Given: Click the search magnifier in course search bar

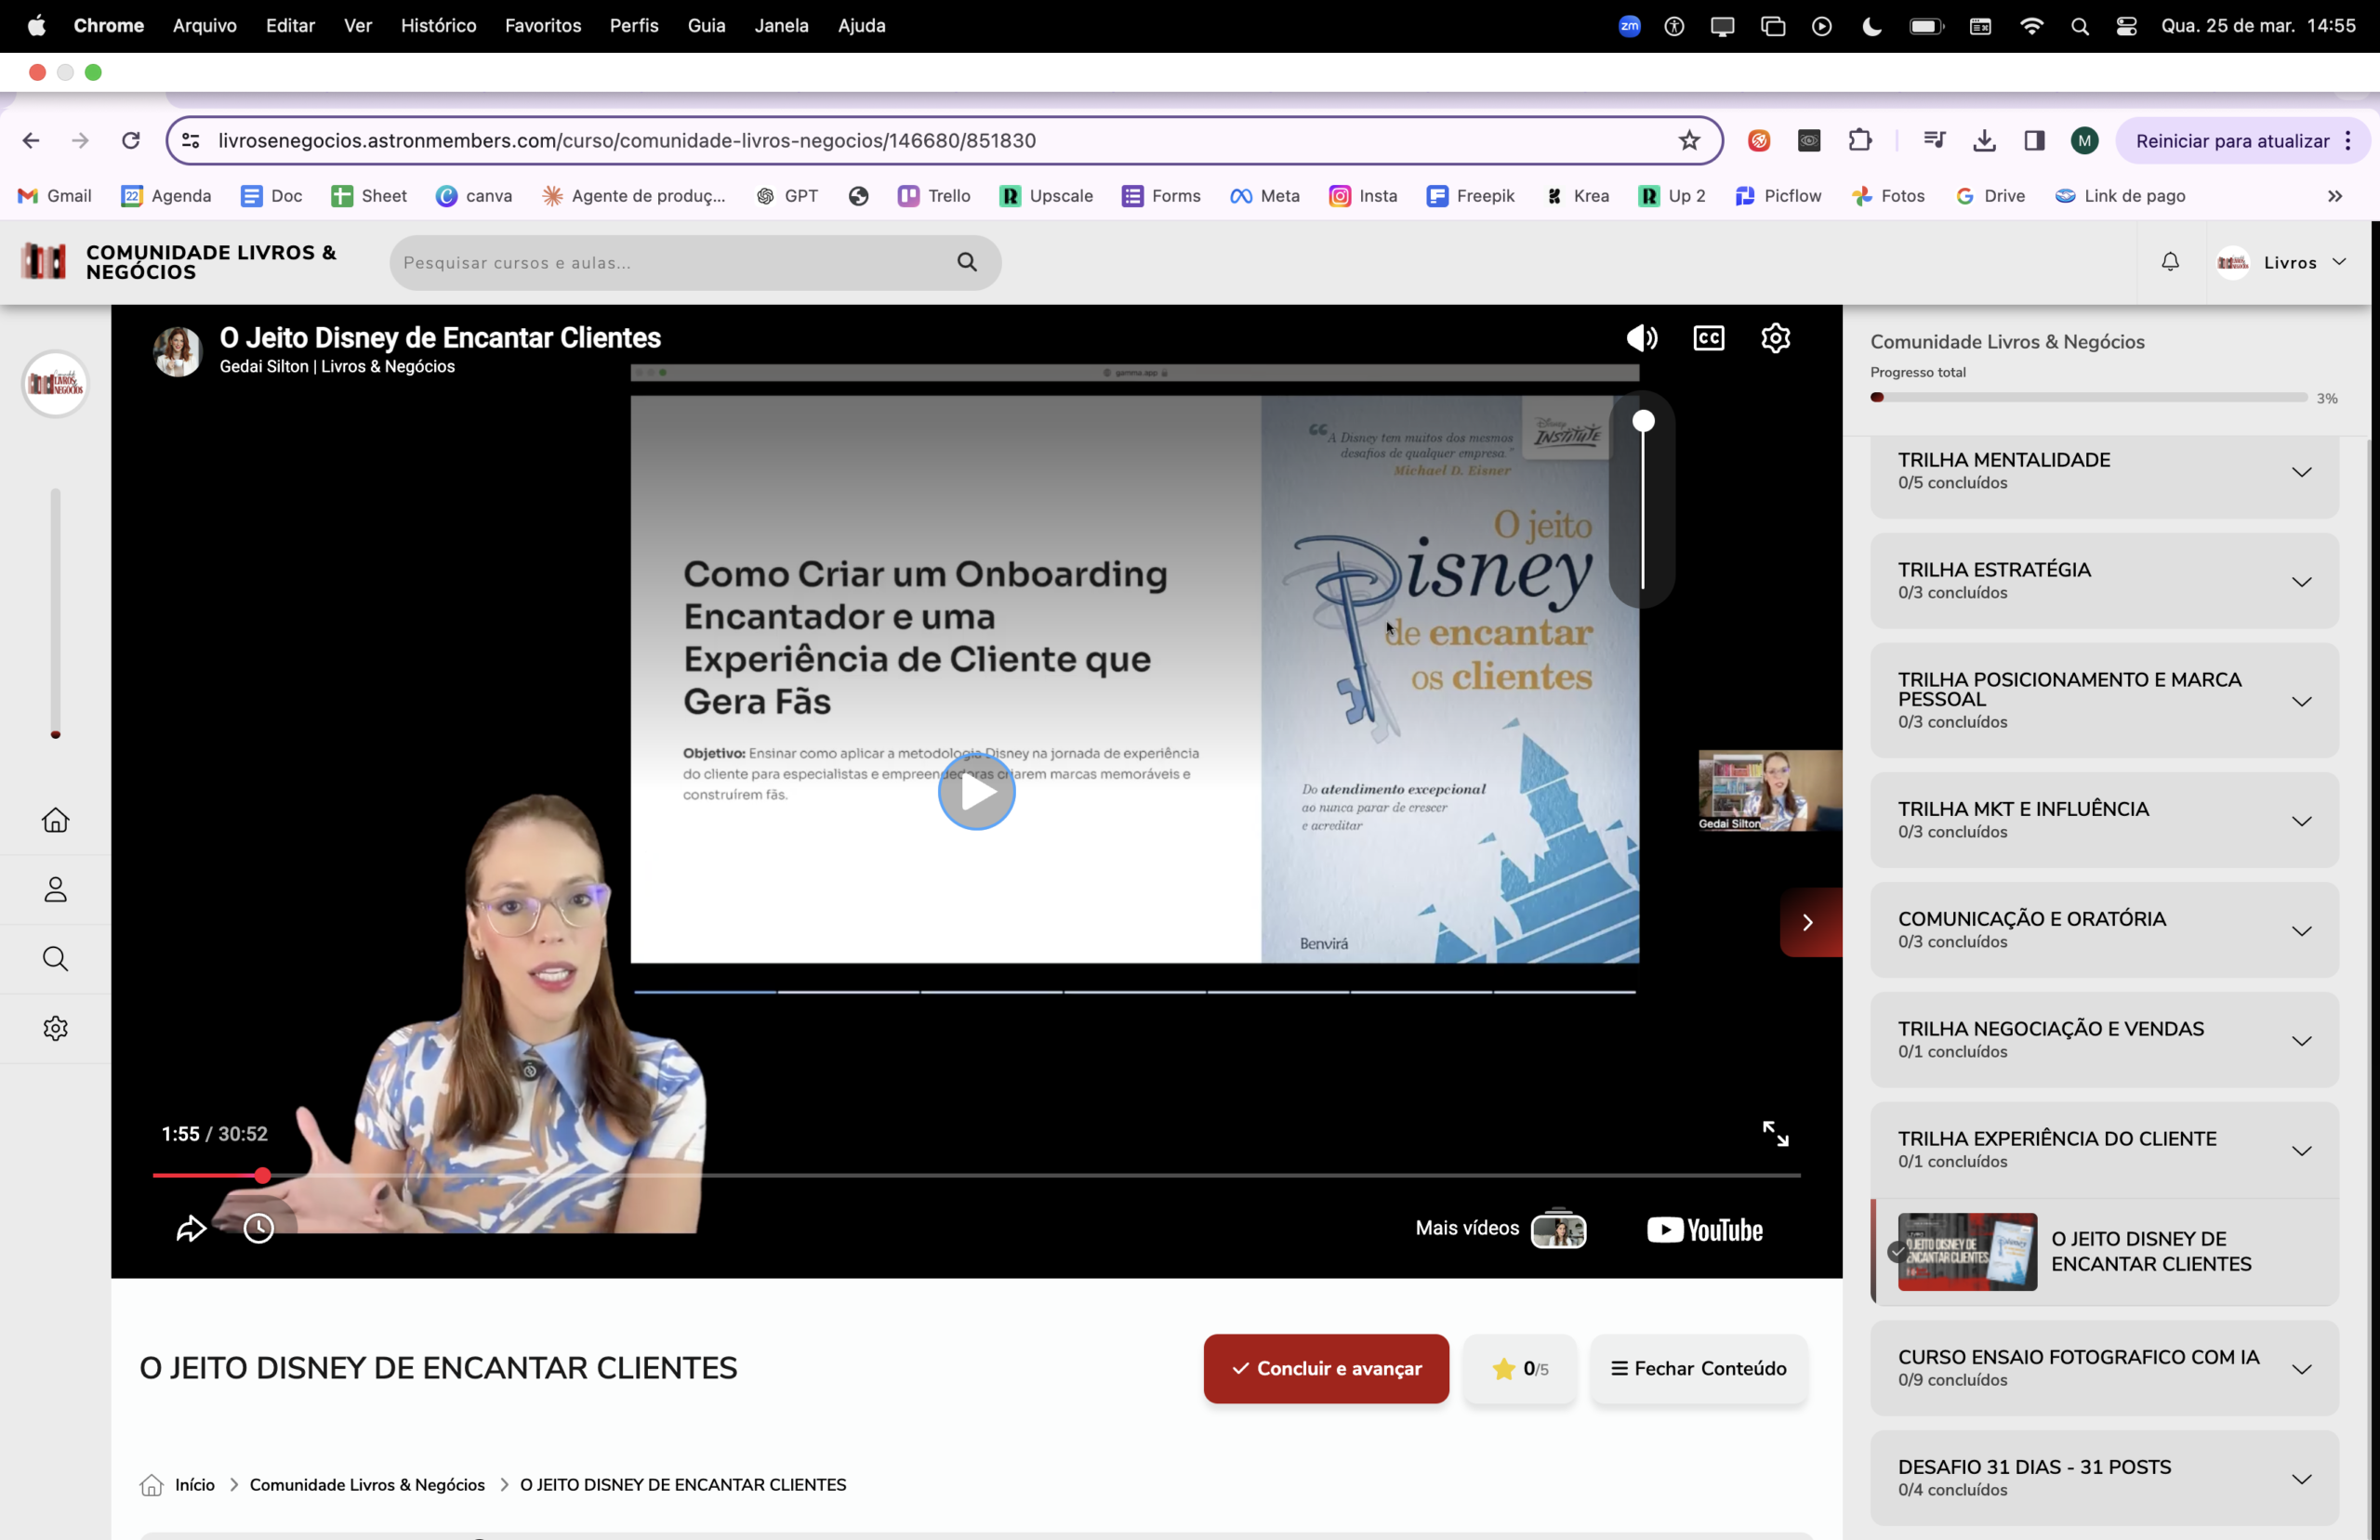Looking at the screenshot, I should point(967,262).
